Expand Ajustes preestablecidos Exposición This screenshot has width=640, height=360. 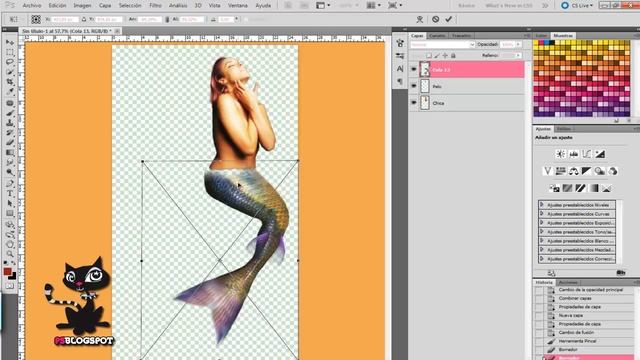(542, 223)
